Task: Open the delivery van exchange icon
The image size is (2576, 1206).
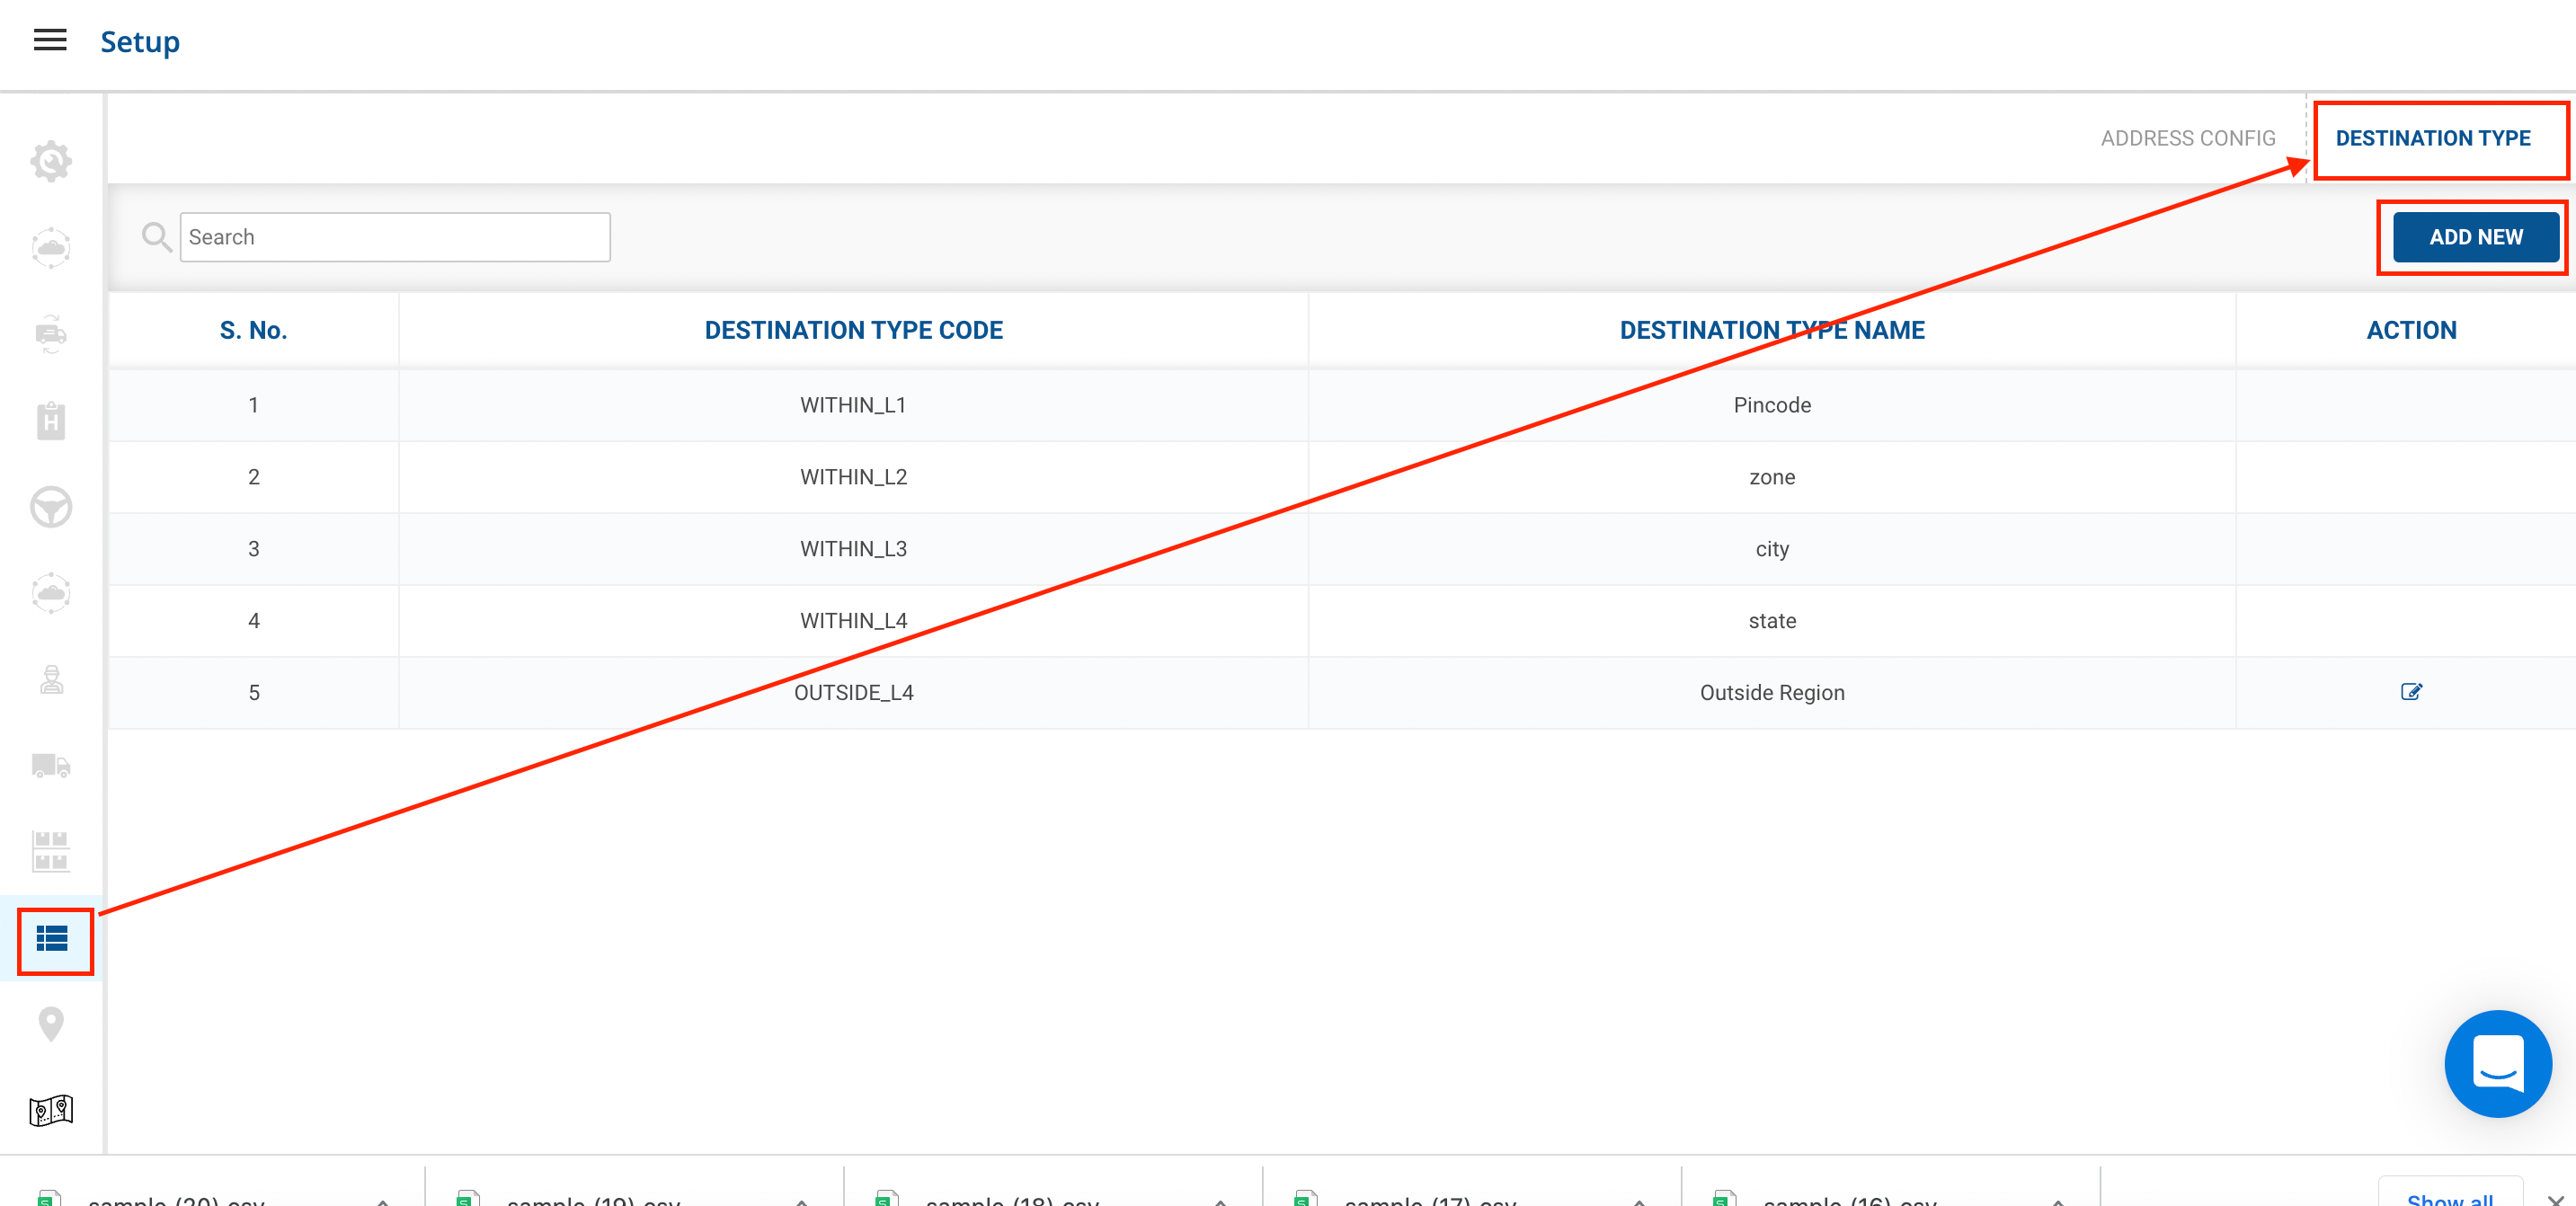Action: click(51, 334)
